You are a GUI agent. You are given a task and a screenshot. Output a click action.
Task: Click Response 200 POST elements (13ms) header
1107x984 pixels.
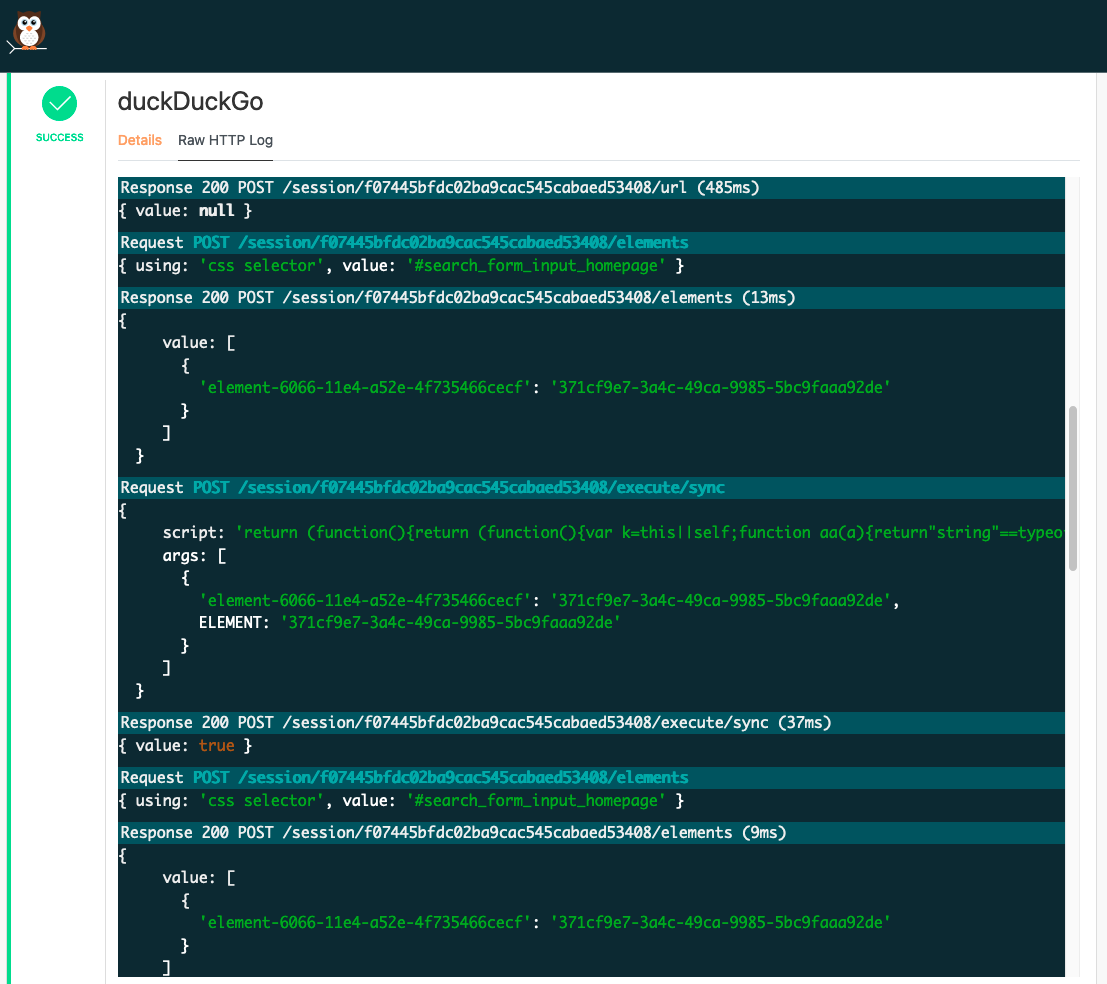click(591, 298)
